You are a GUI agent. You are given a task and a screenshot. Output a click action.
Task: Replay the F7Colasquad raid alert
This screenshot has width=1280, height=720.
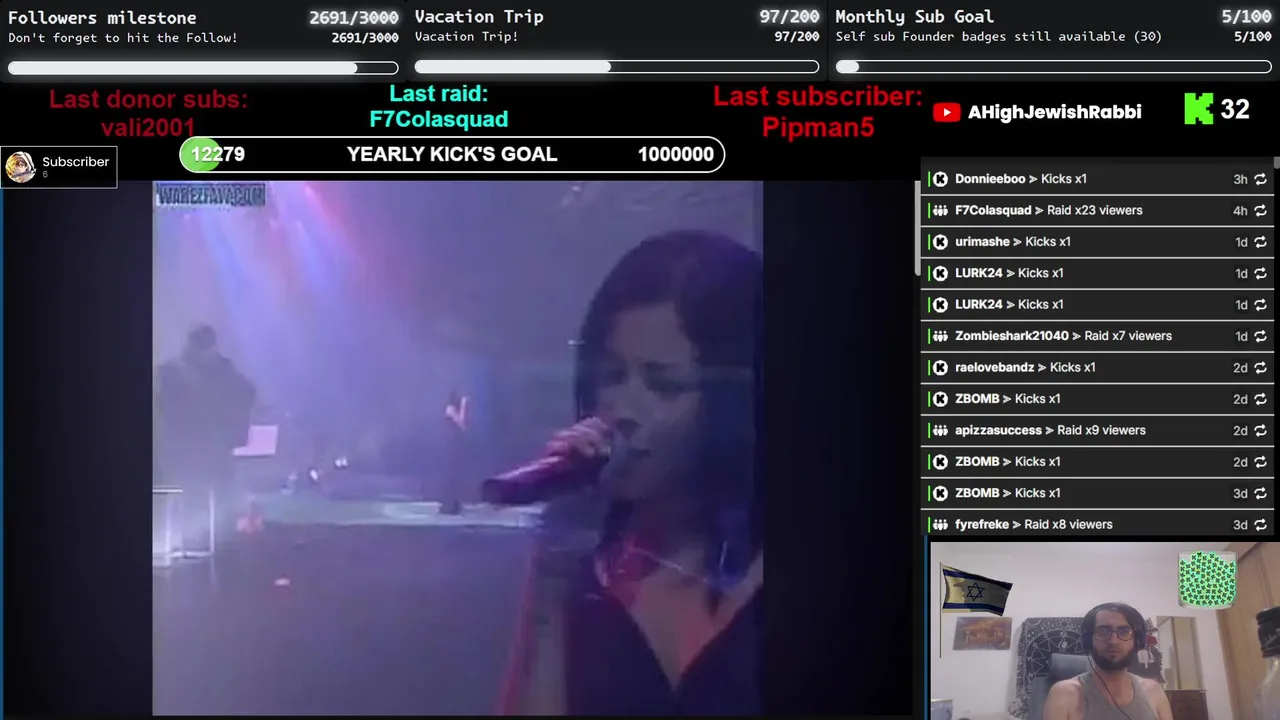click(x=1260, y=210)
